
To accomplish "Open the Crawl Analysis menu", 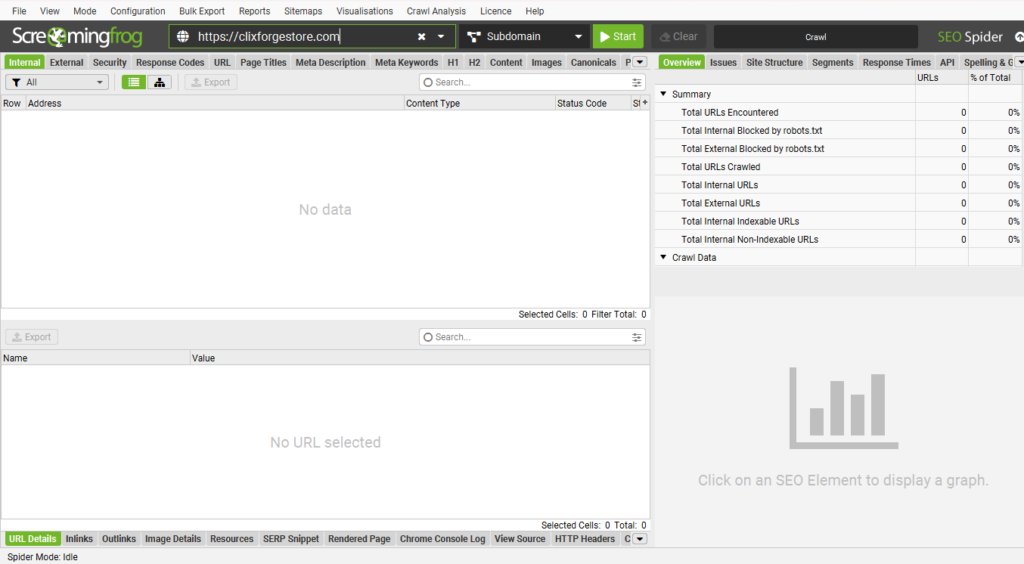I will (x=436, y=11).
